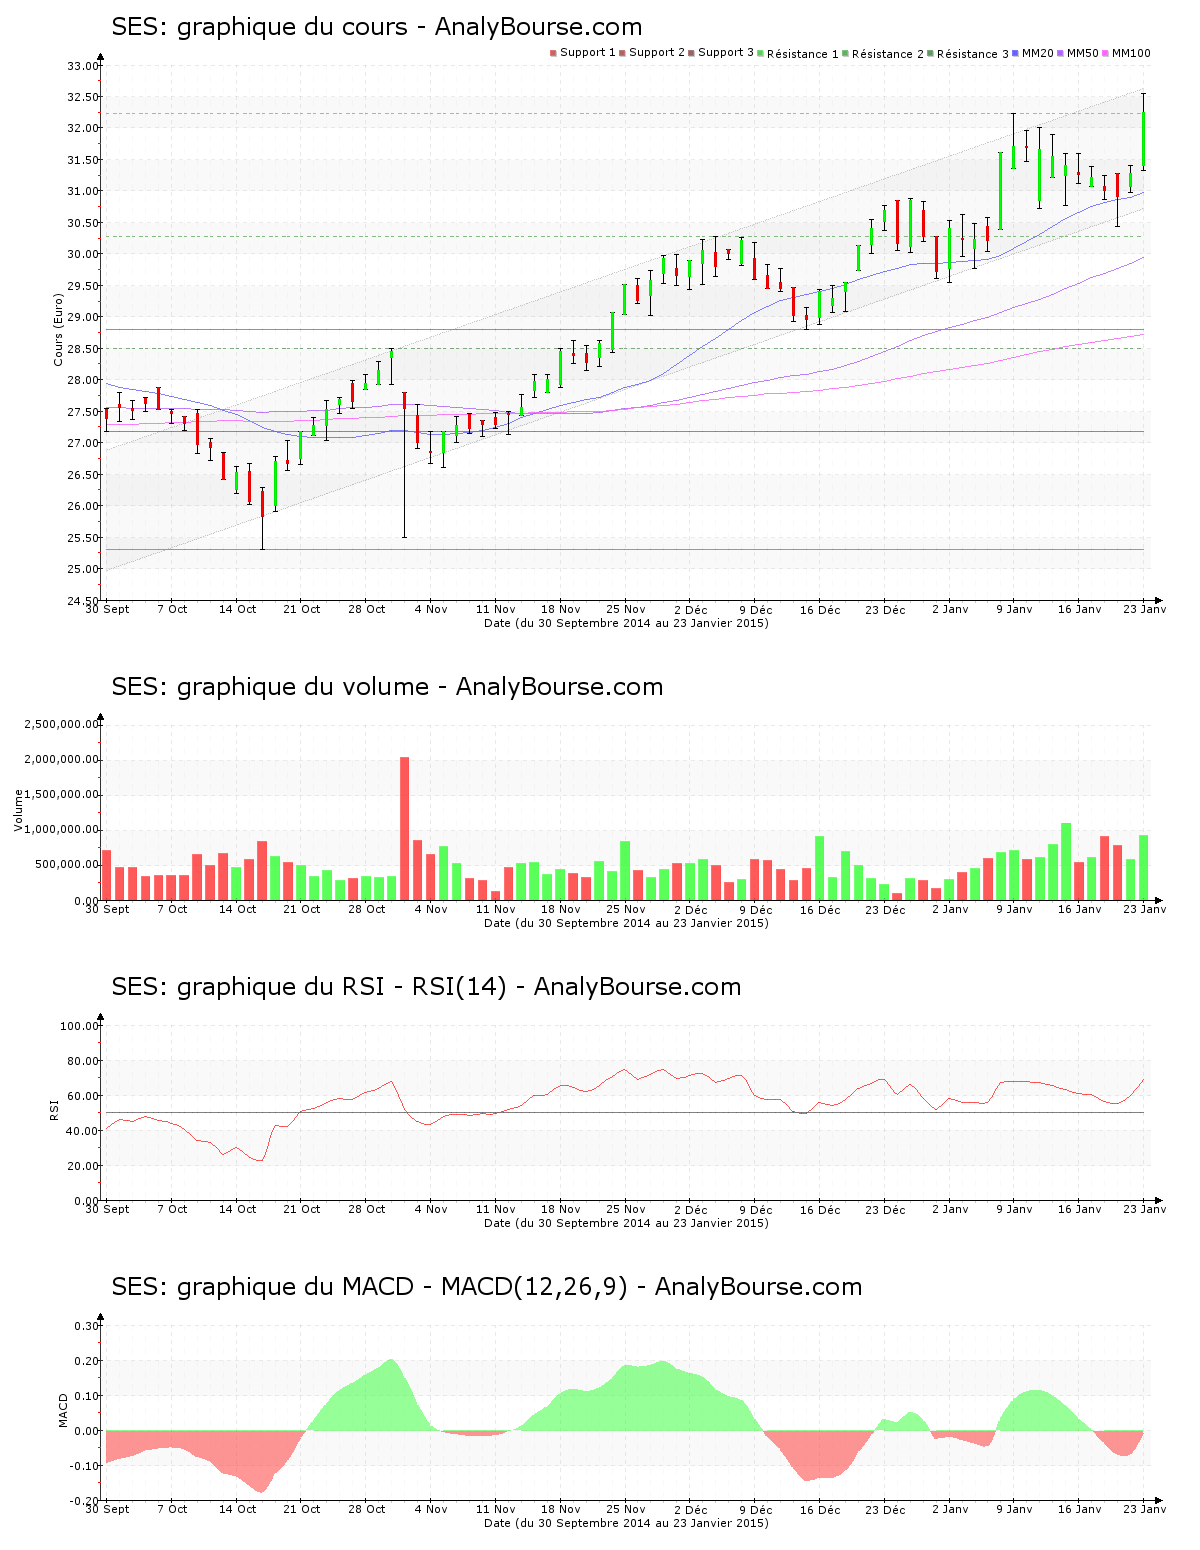Click the blue swatch beside MM20
This screenshot has width=1200, height=1550.
[1016, 53]
